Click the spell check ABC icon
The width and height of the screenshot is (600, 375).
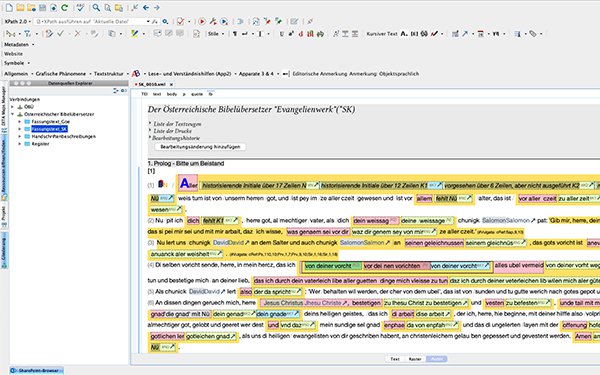pos(80,7)
